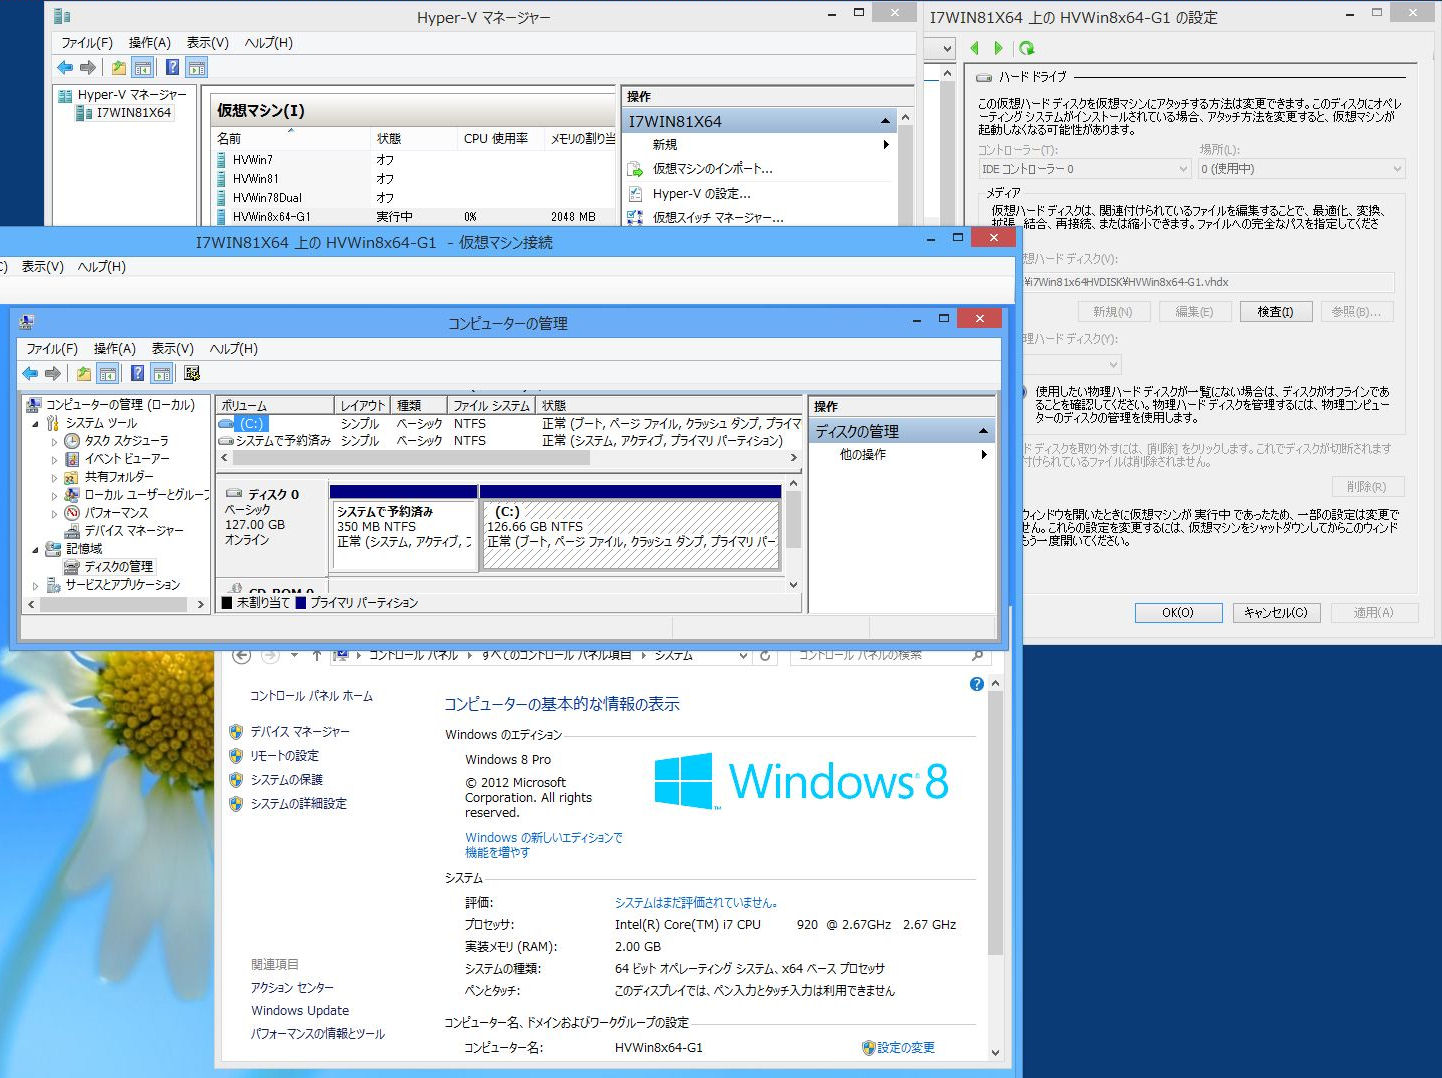
Task: Click the green refresh icon in VM settings
Action: (x=1026, y=48)
